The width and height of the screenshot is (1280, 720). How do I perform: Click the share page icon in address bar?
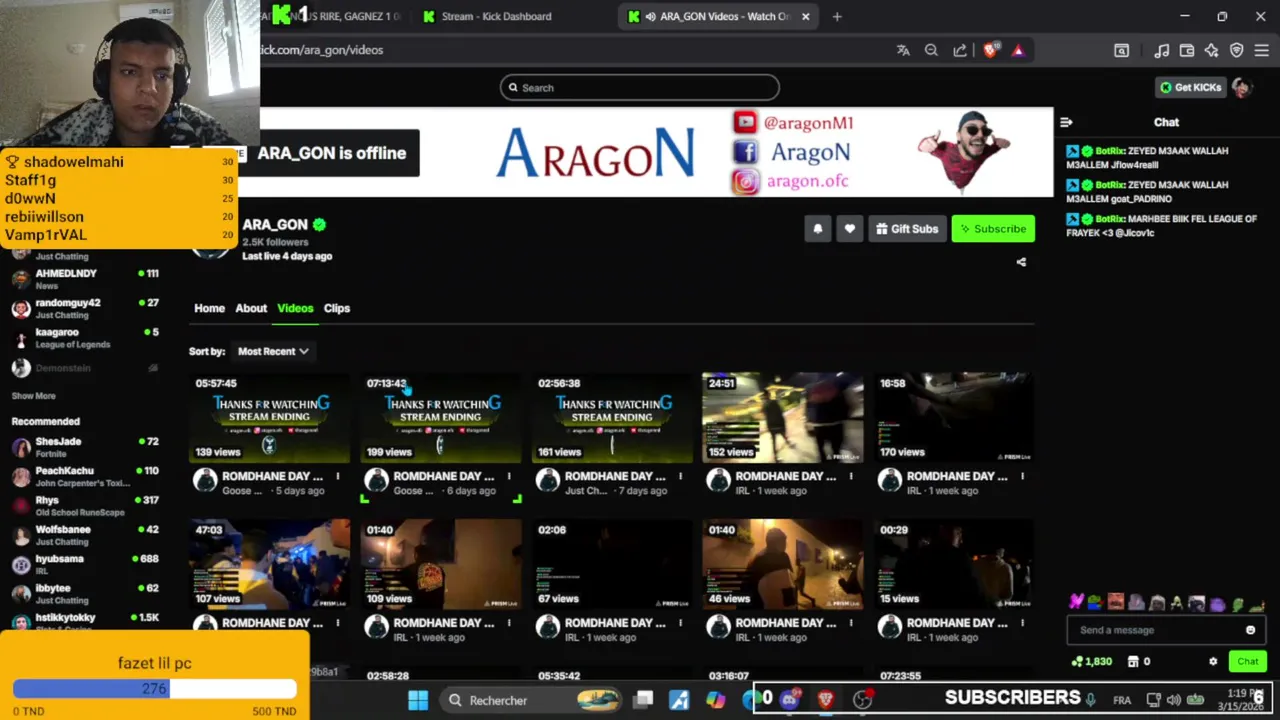[960, 50]
